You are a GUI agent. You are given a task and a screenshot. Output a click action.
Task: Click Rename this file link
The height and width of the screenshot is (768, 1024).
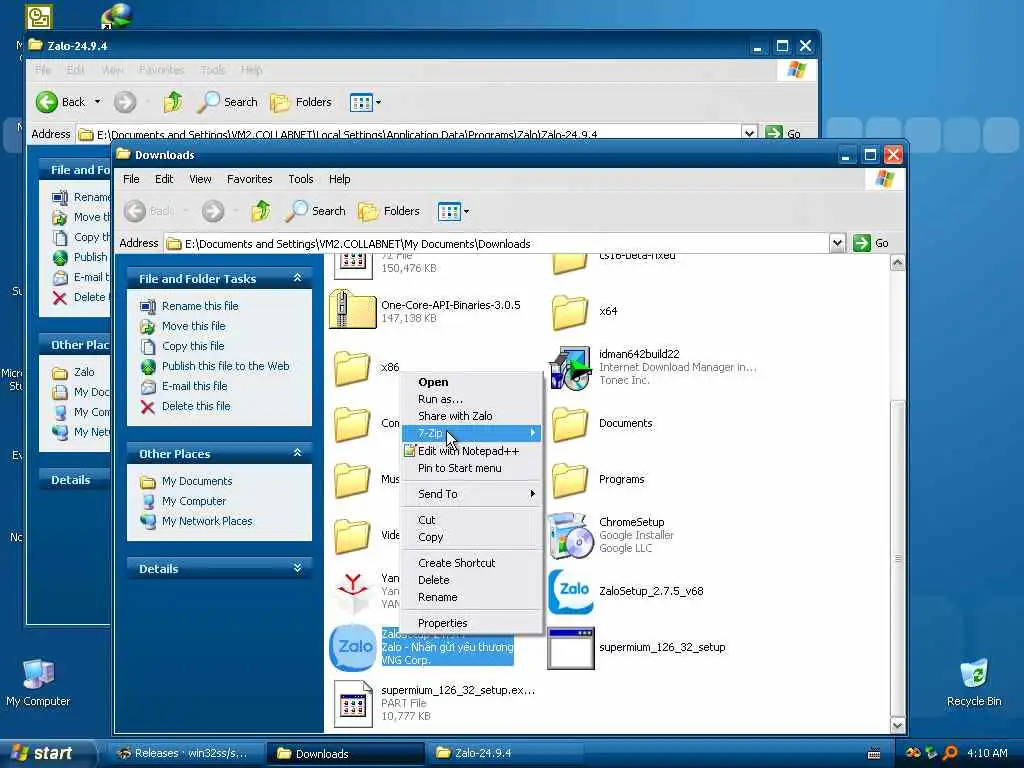[200, 306]
